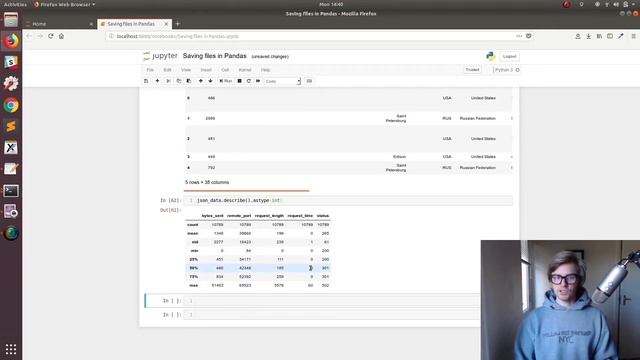This screenshot has width=640, height=360.
Task: Click the mean row label
Action: coord(193,233)
